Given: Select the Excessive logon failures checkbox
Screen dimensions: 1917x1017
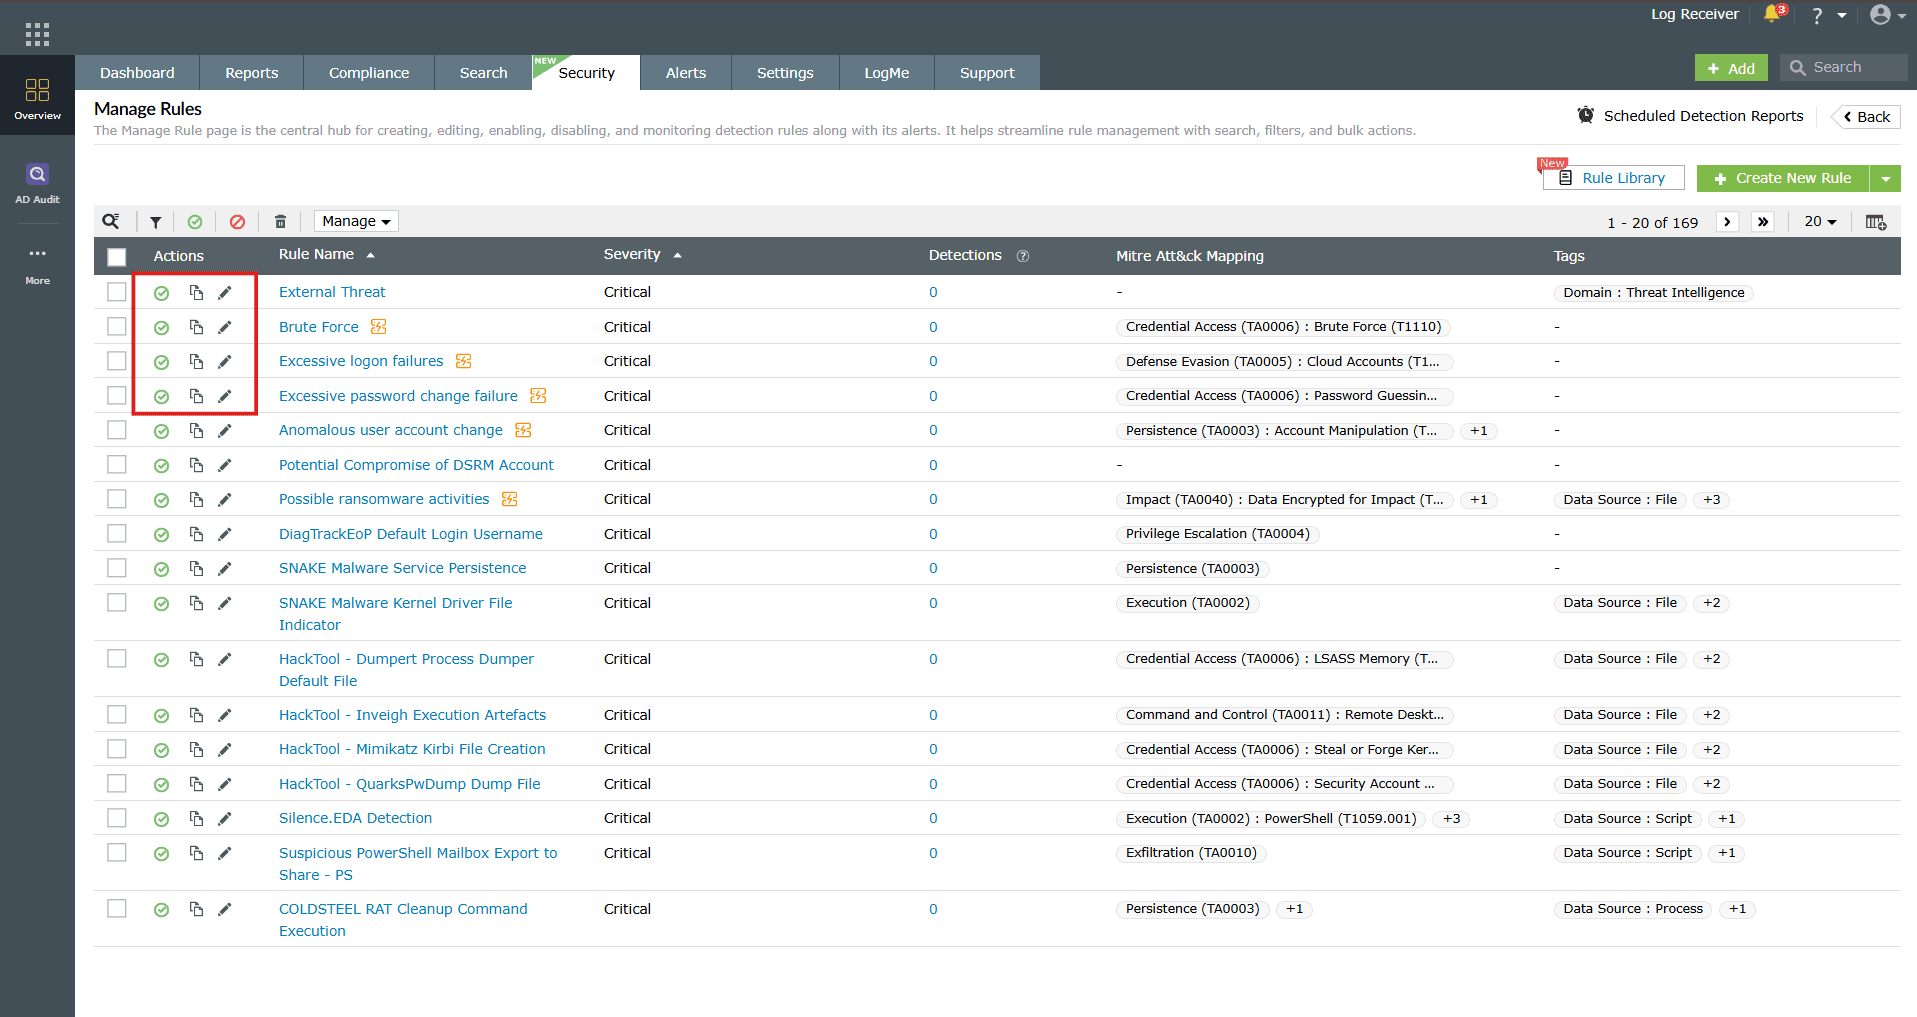Looking at the screenshot, I should point(117,361).
